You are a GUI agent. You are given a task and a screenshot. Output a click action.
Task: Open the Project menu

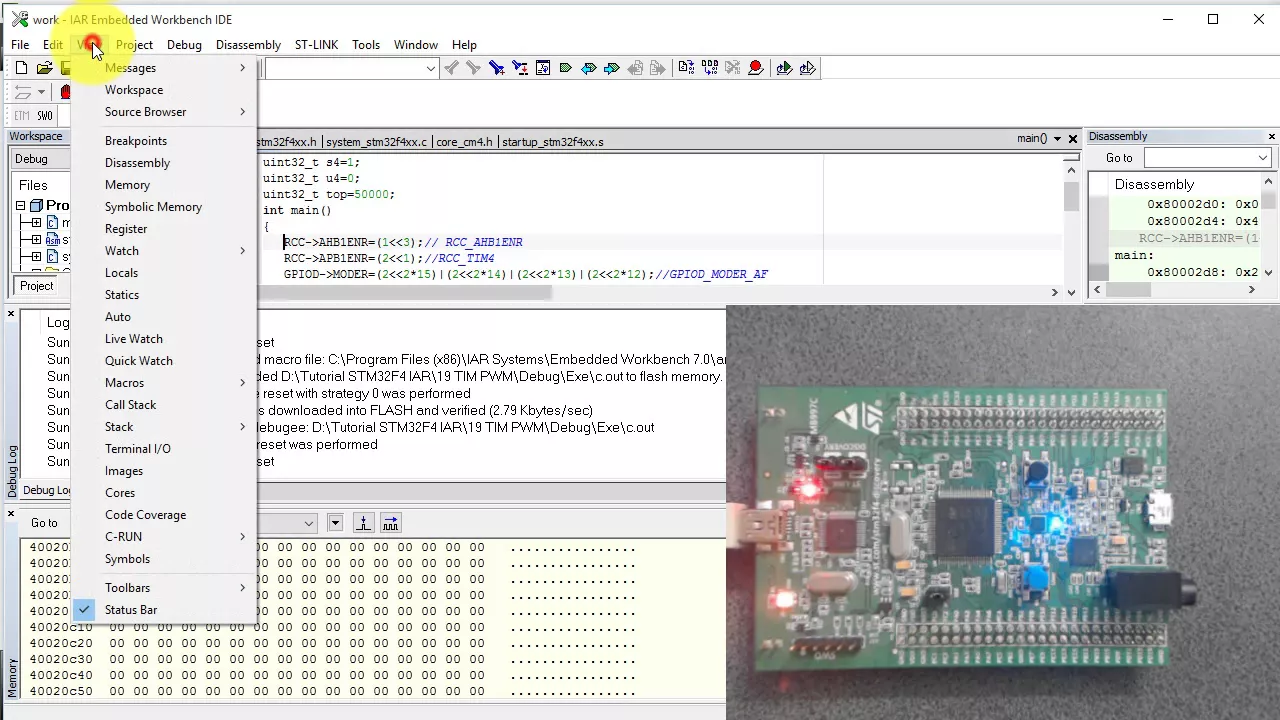point(134,45)
